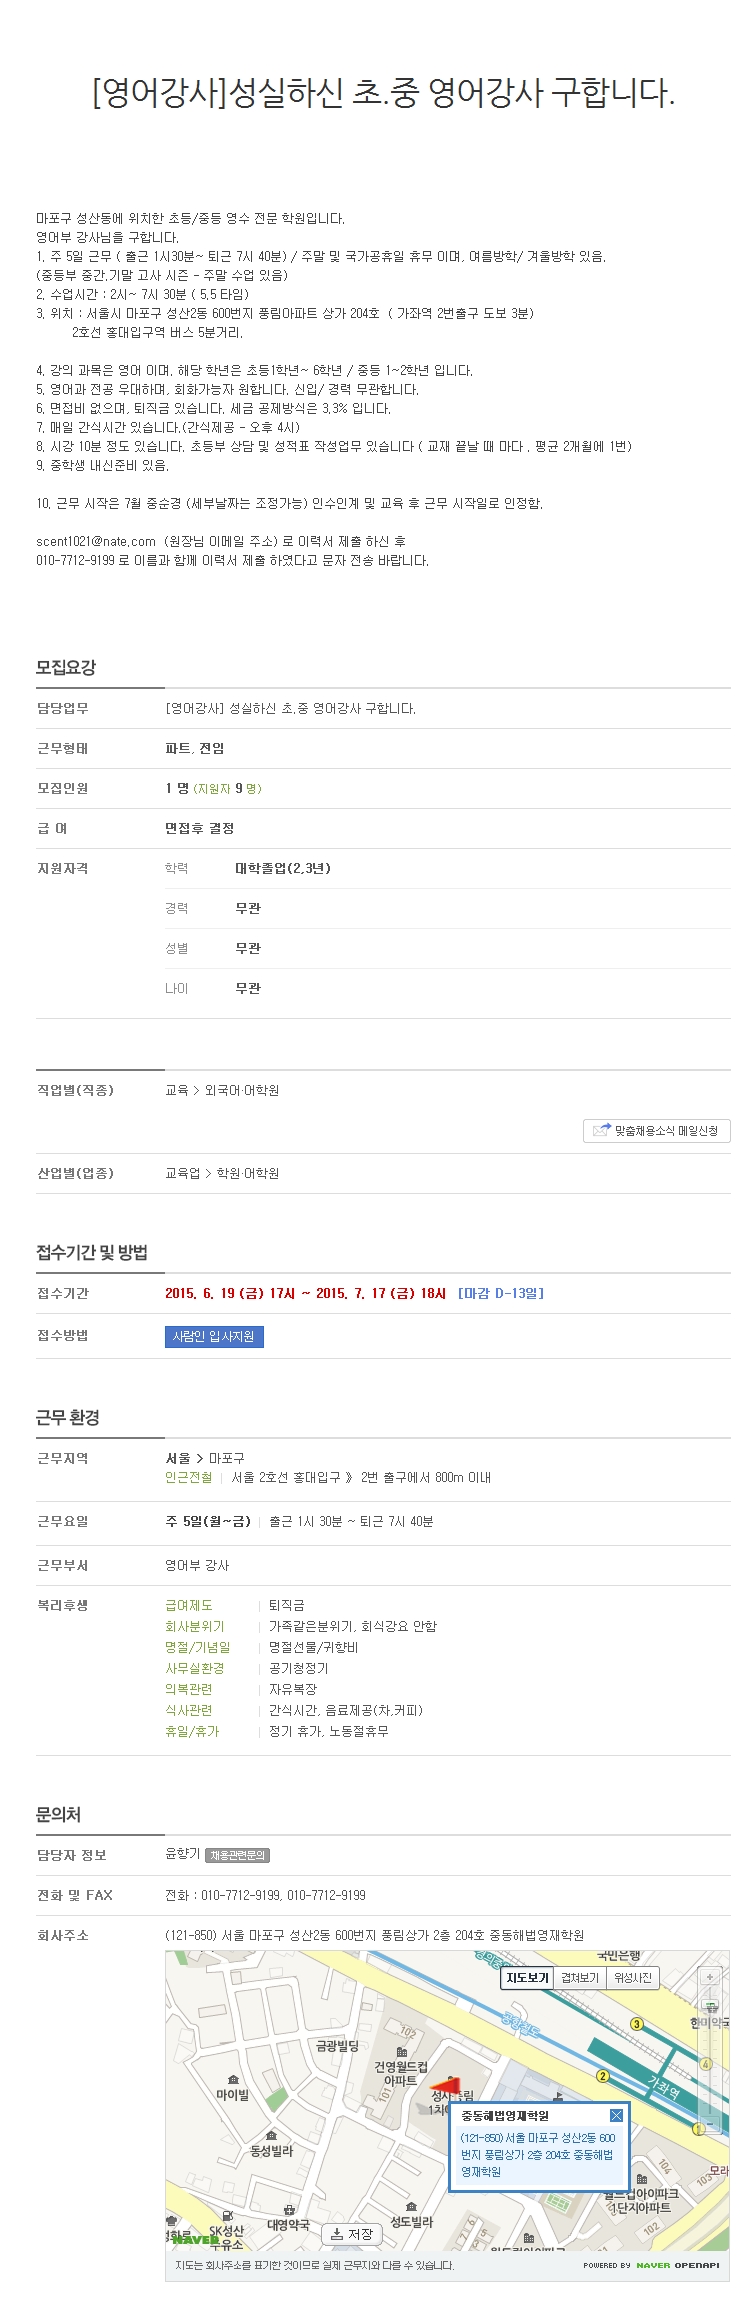Click the Naver logo on the map
Viewport: 753px width, 2310px height.
[x=196, y=2239]
